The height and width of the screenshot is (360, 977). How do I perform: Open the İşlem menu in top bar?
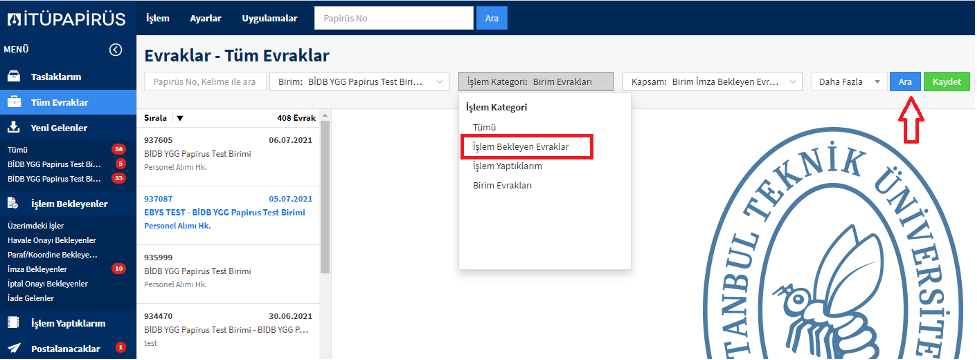tap(158, 18)
